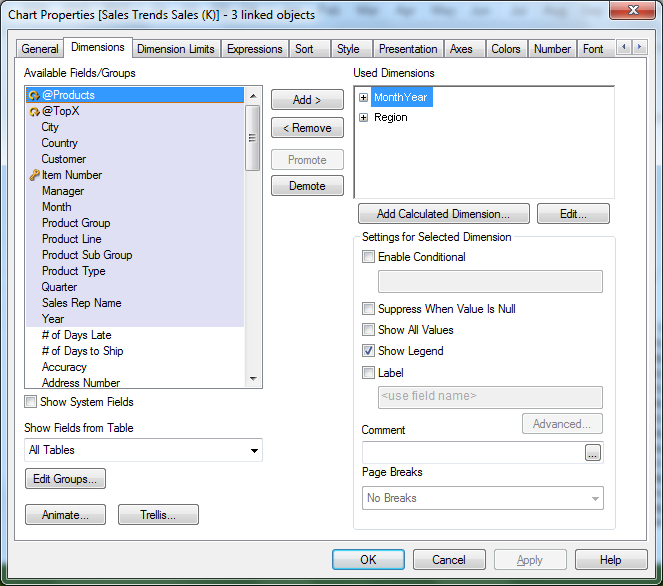The image size is (663, 586).
Task: Enable the Enable Conditional checkbox
Action: pos(368,257)
